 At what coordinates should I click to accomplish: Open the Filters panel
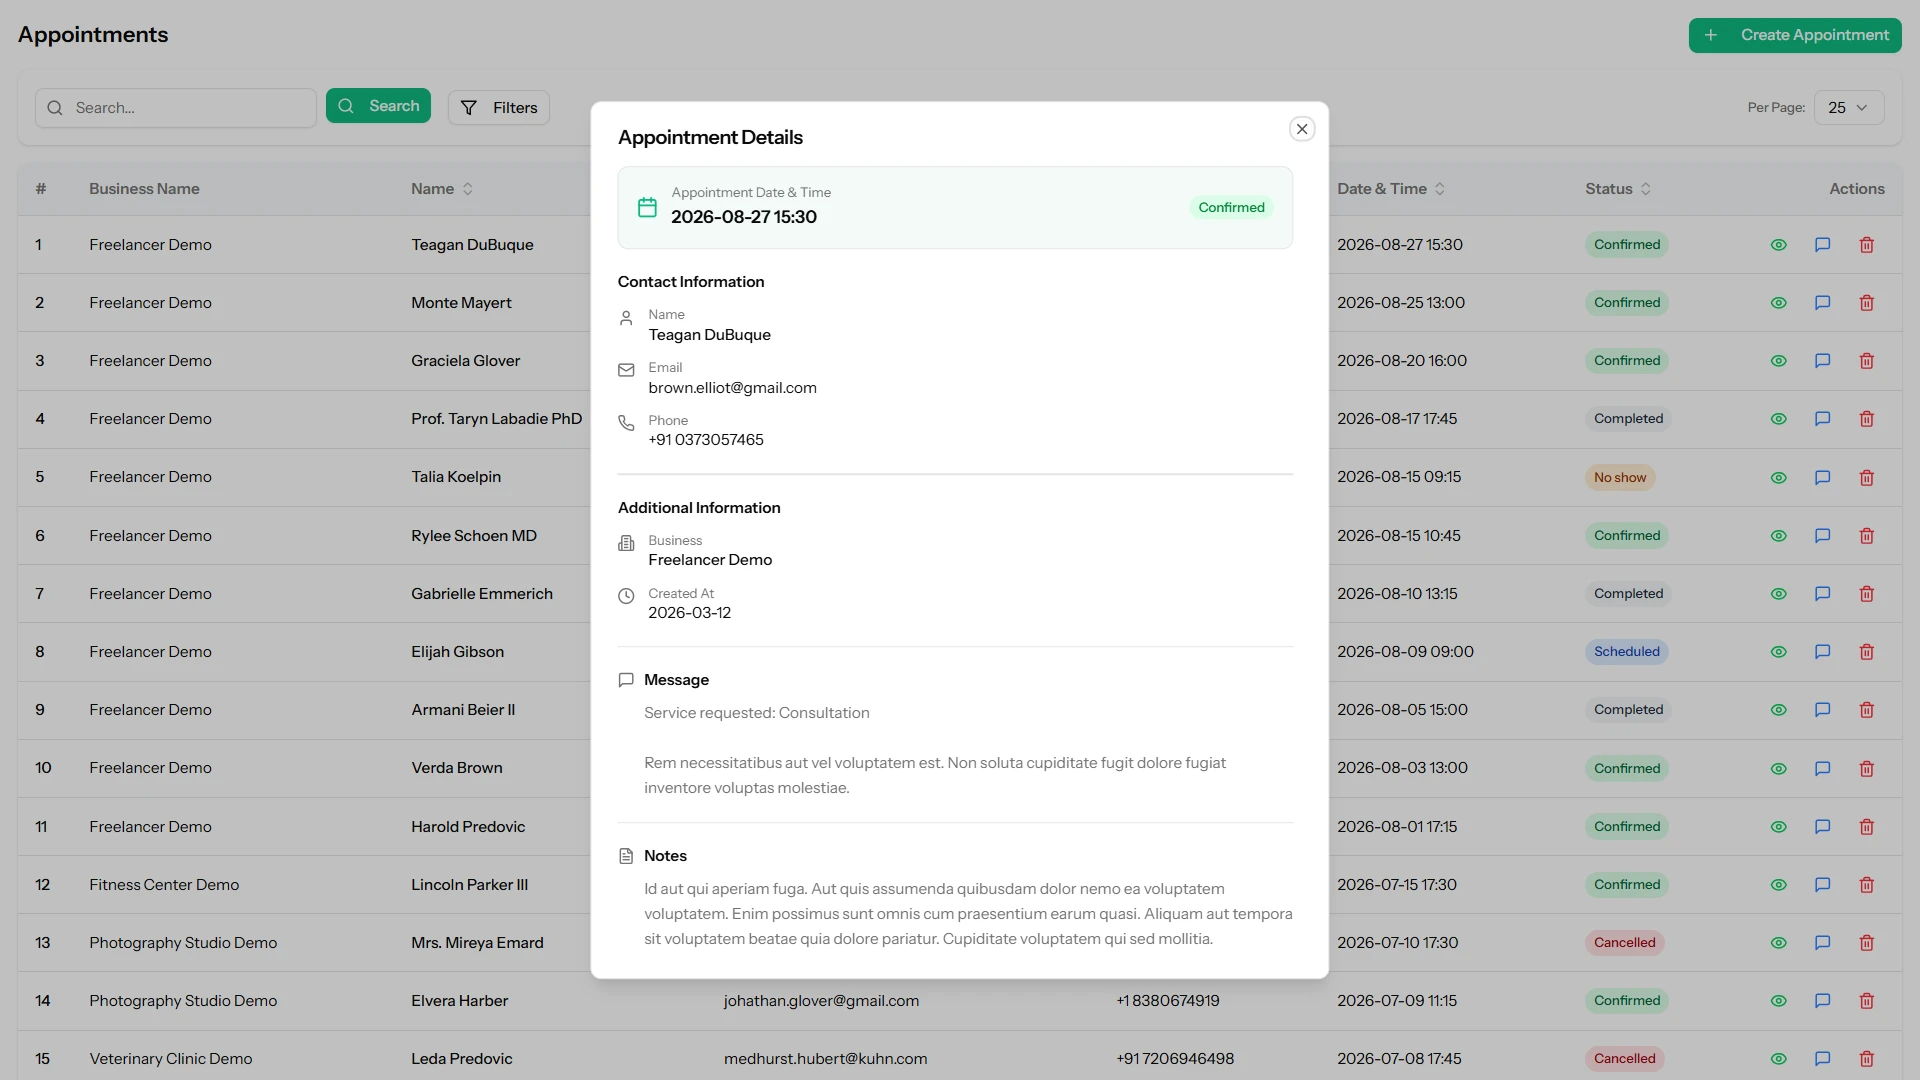[x=499, y=108]
